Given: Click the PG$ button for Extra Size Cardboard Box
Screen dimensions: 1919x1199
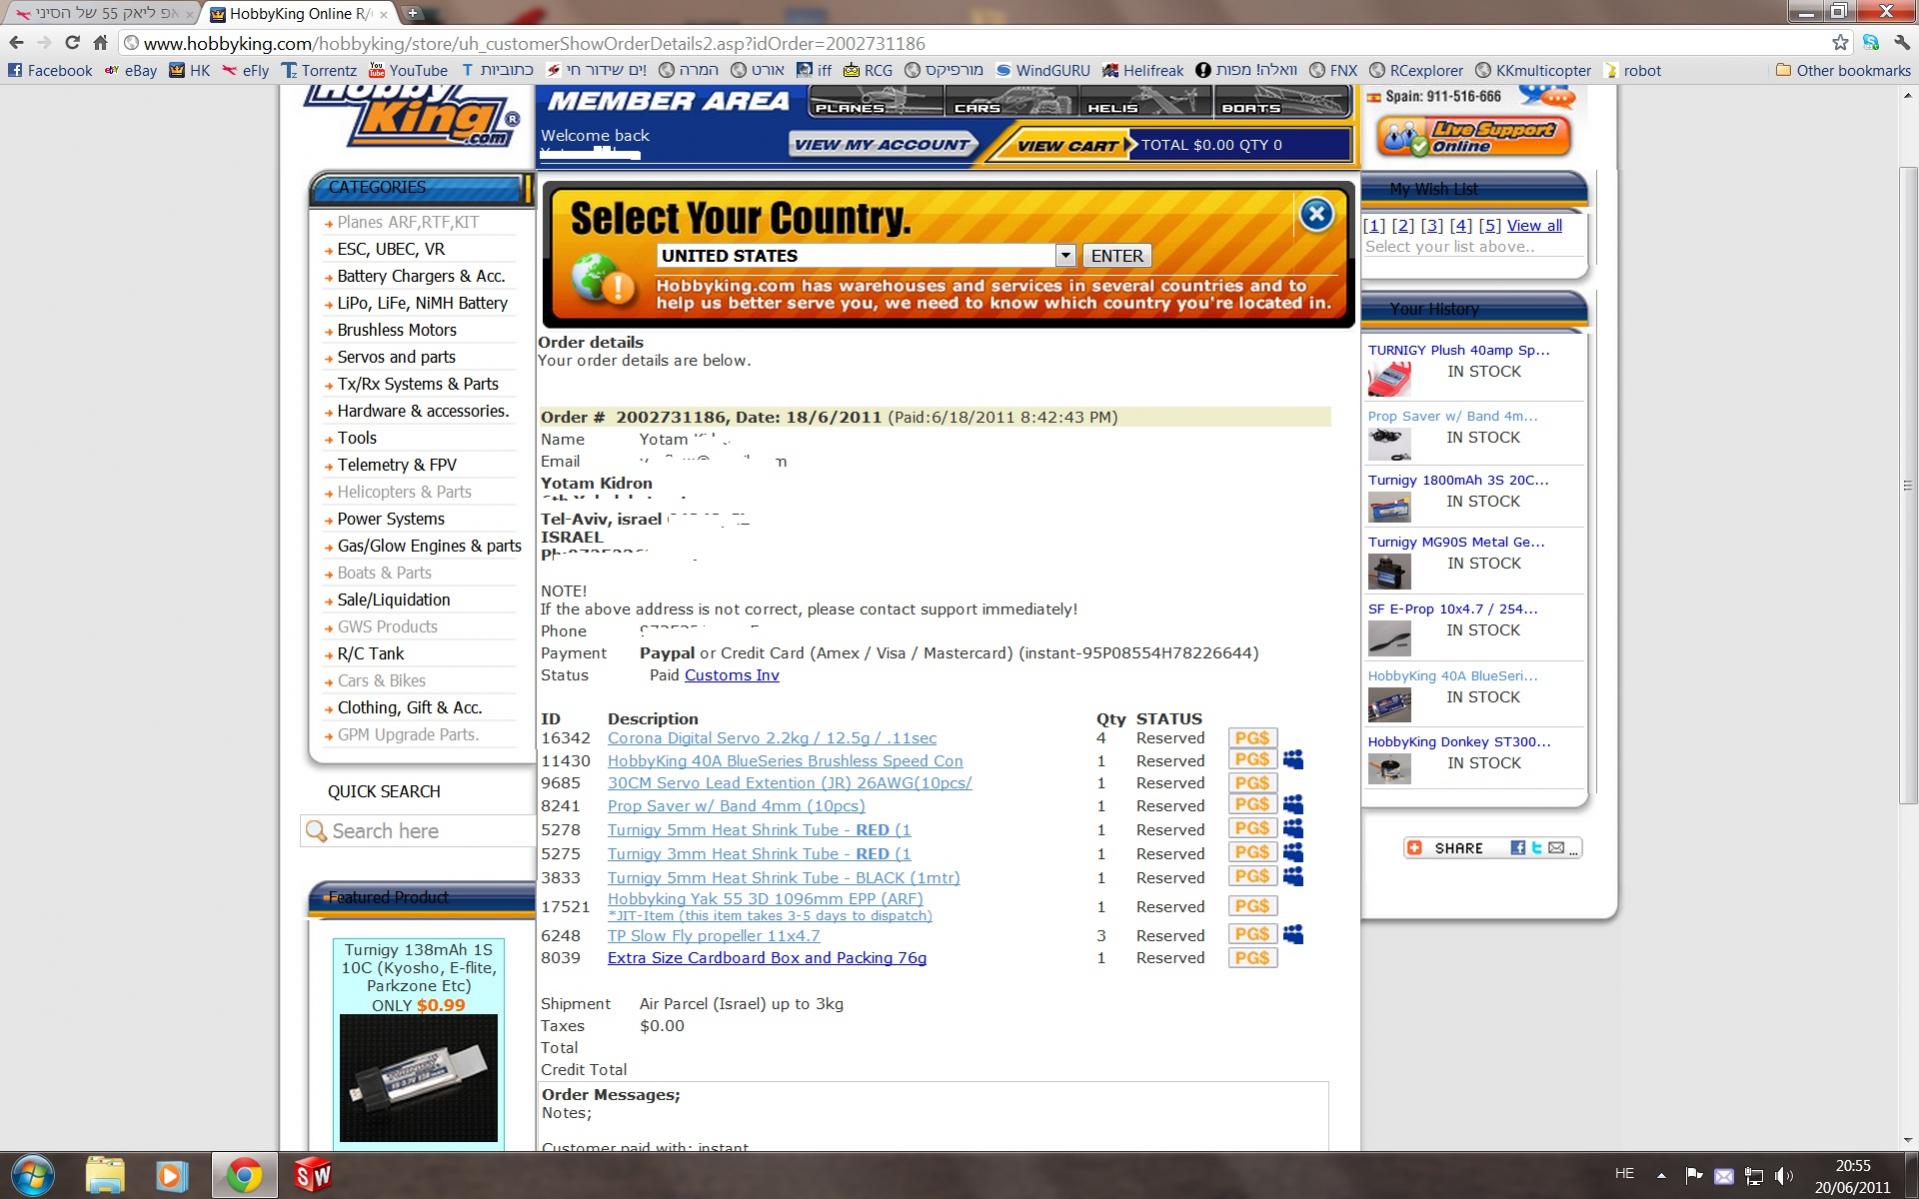Looking at the screenshot, I should coord(1252,958).
